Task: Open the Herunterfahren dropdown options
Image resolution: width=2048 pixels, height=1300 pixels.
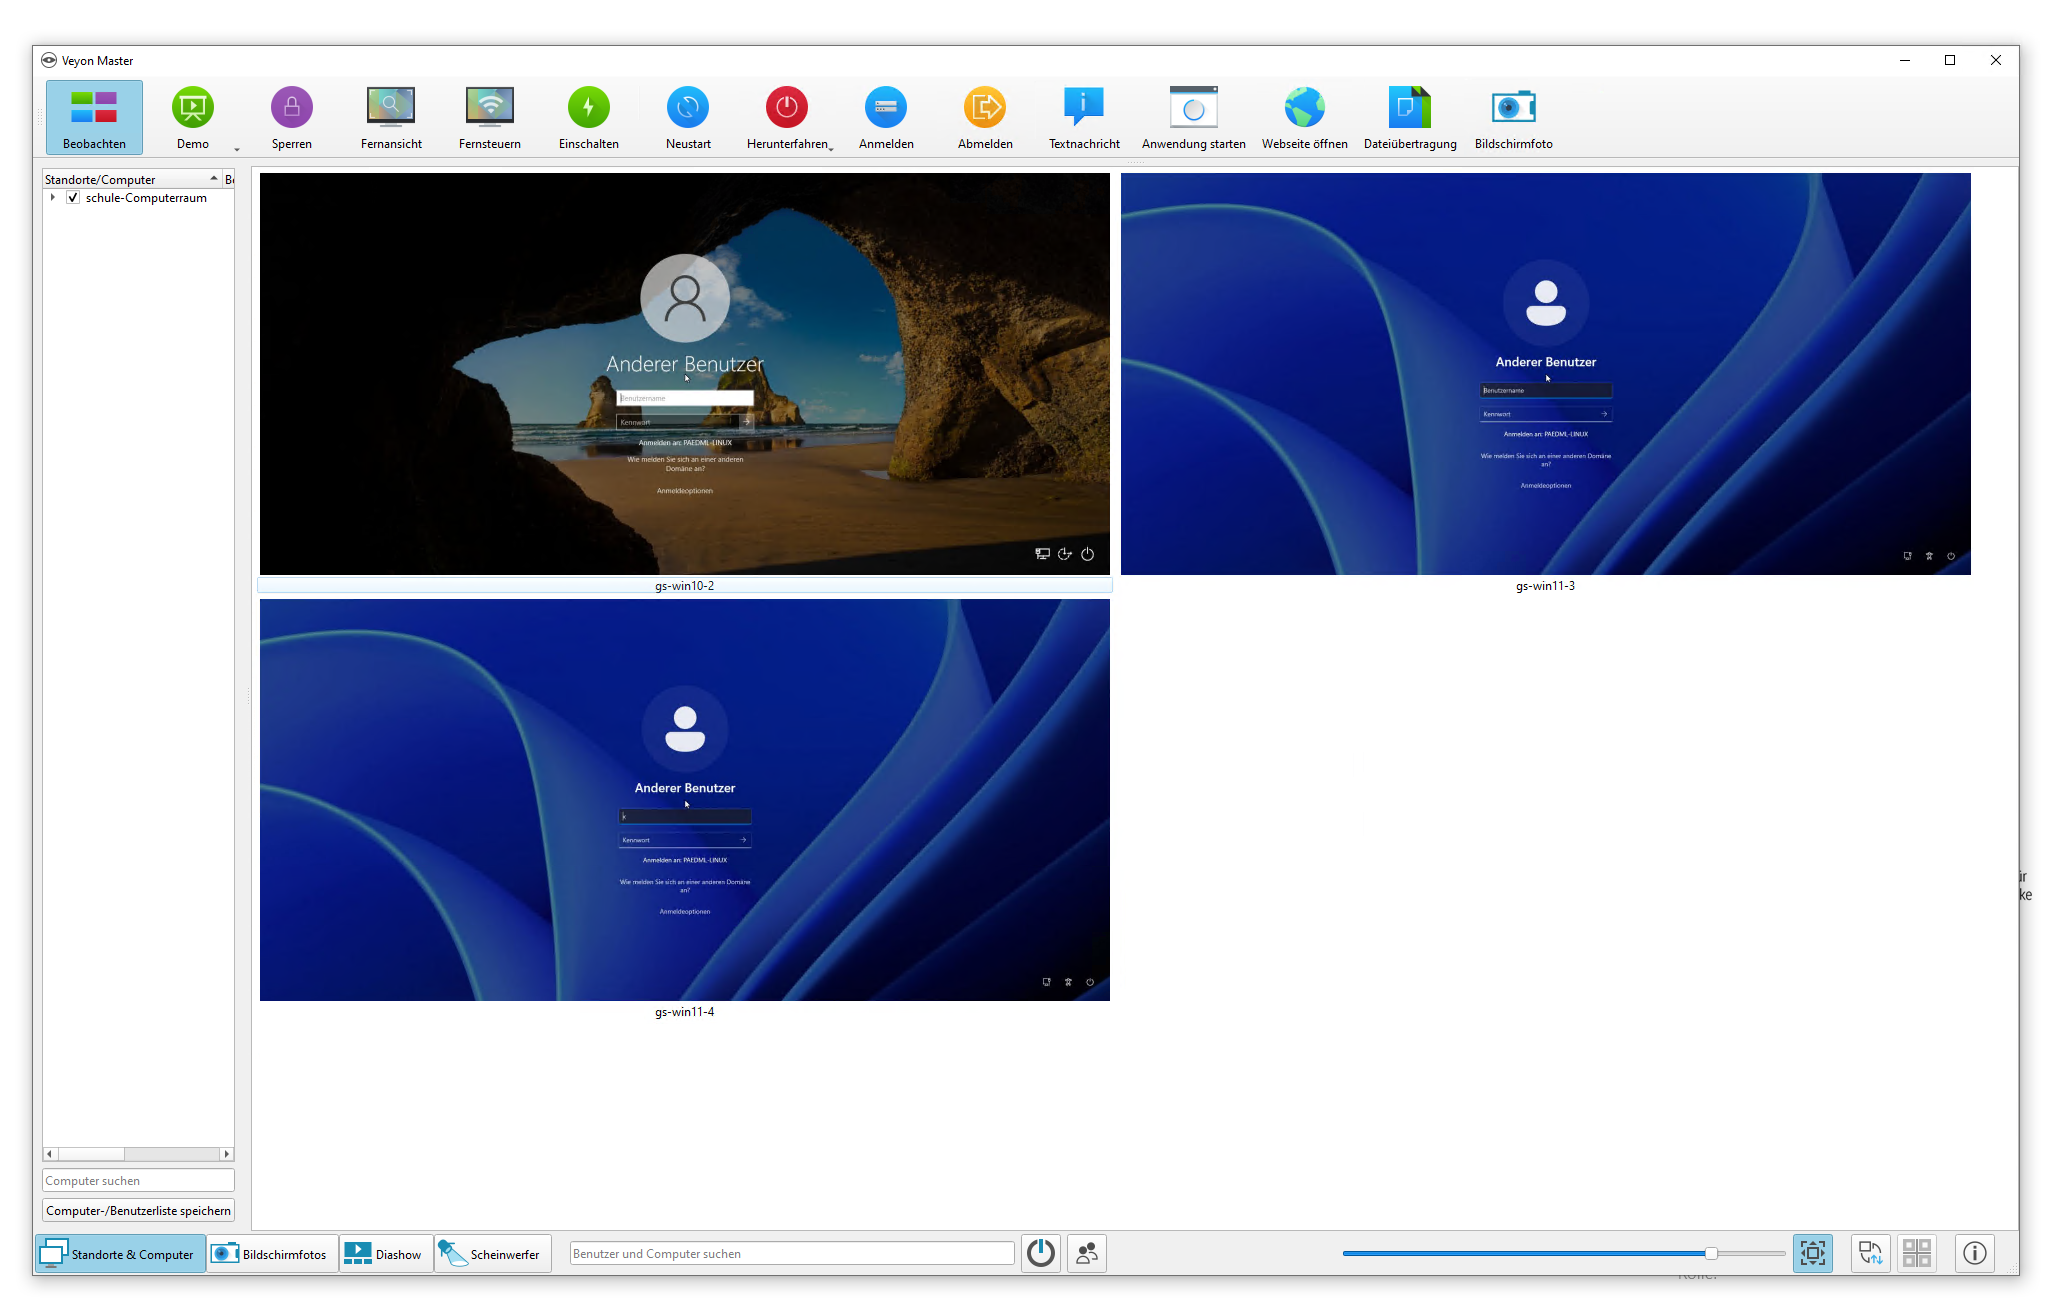Action: click(832, 147)
